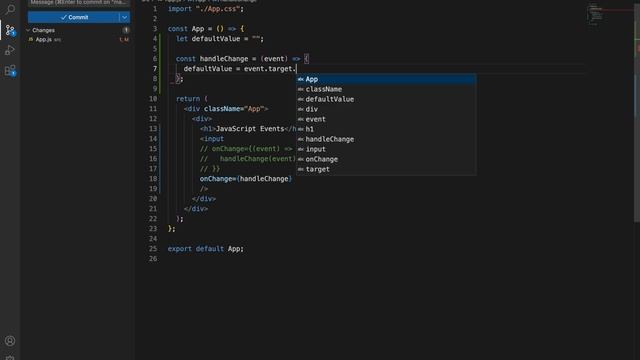Select the event autocomplete suggestion
The height and width of the screenshot is (360, 640).
(386, 119)
